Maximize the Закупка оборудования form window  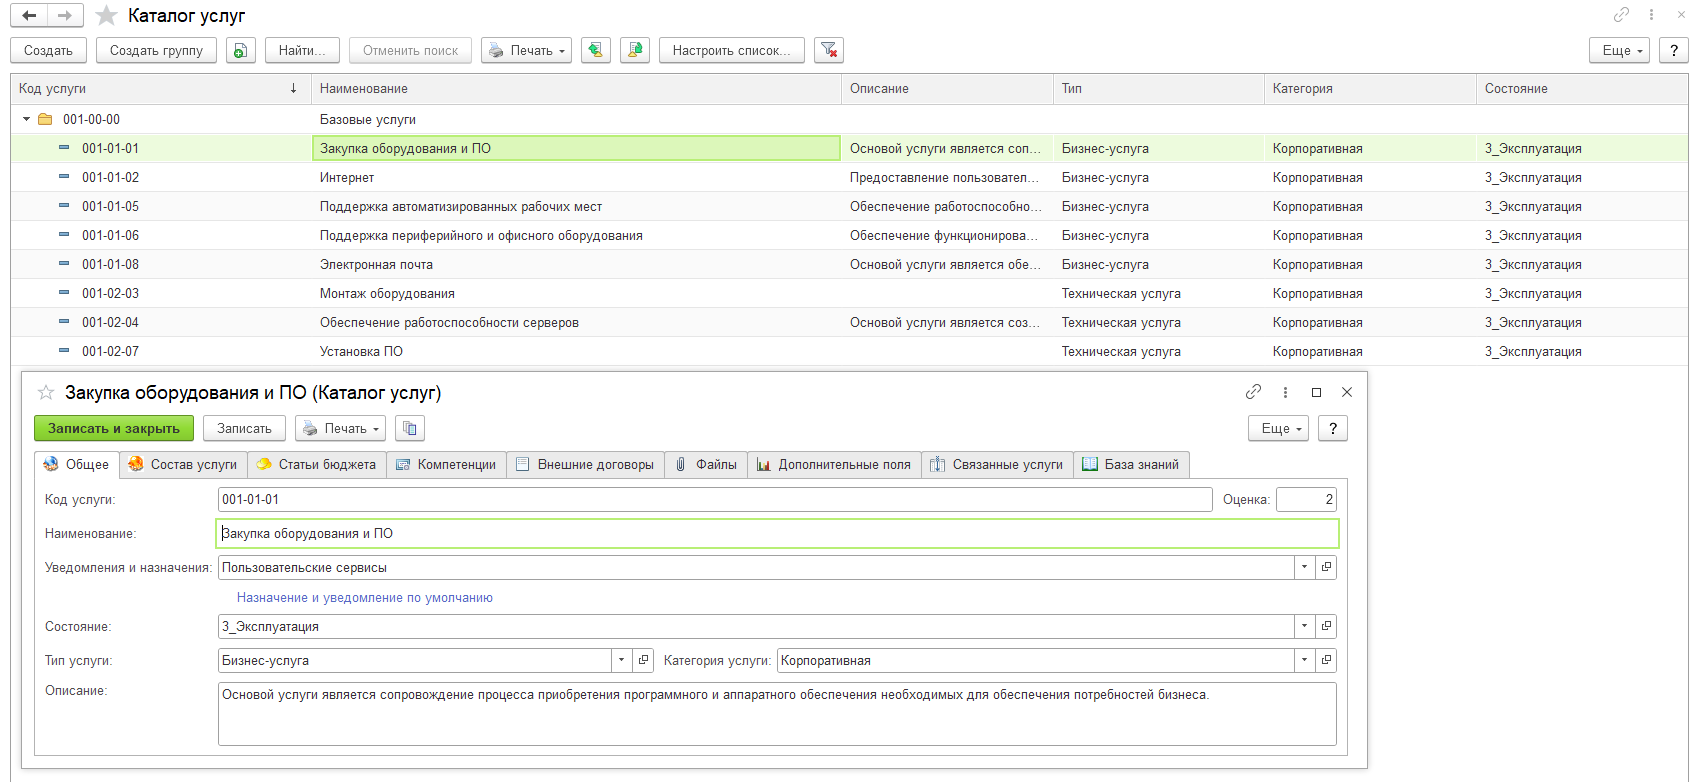tap(1317, 392)
